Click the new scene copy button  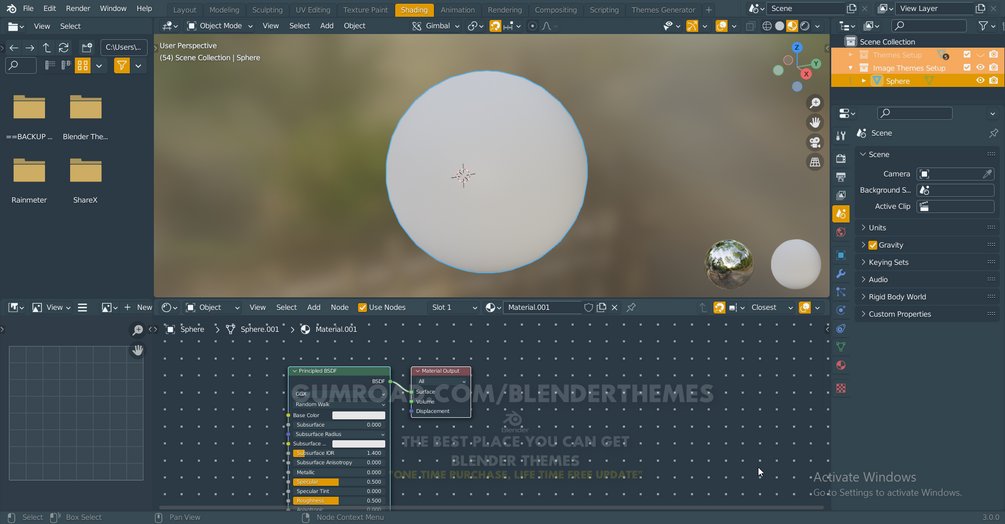851,8
